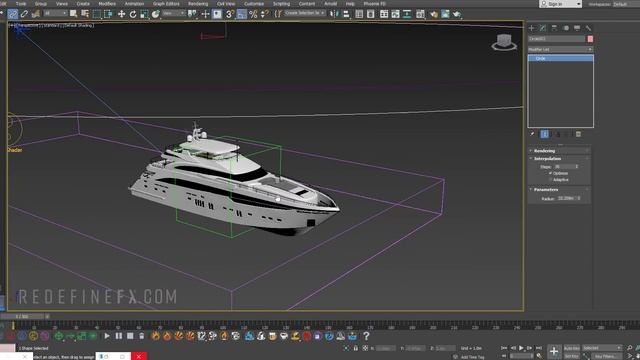Toggle Window/Crossing selection mode
This screenshot has height=360, width=640.
(x=108, y=14)
